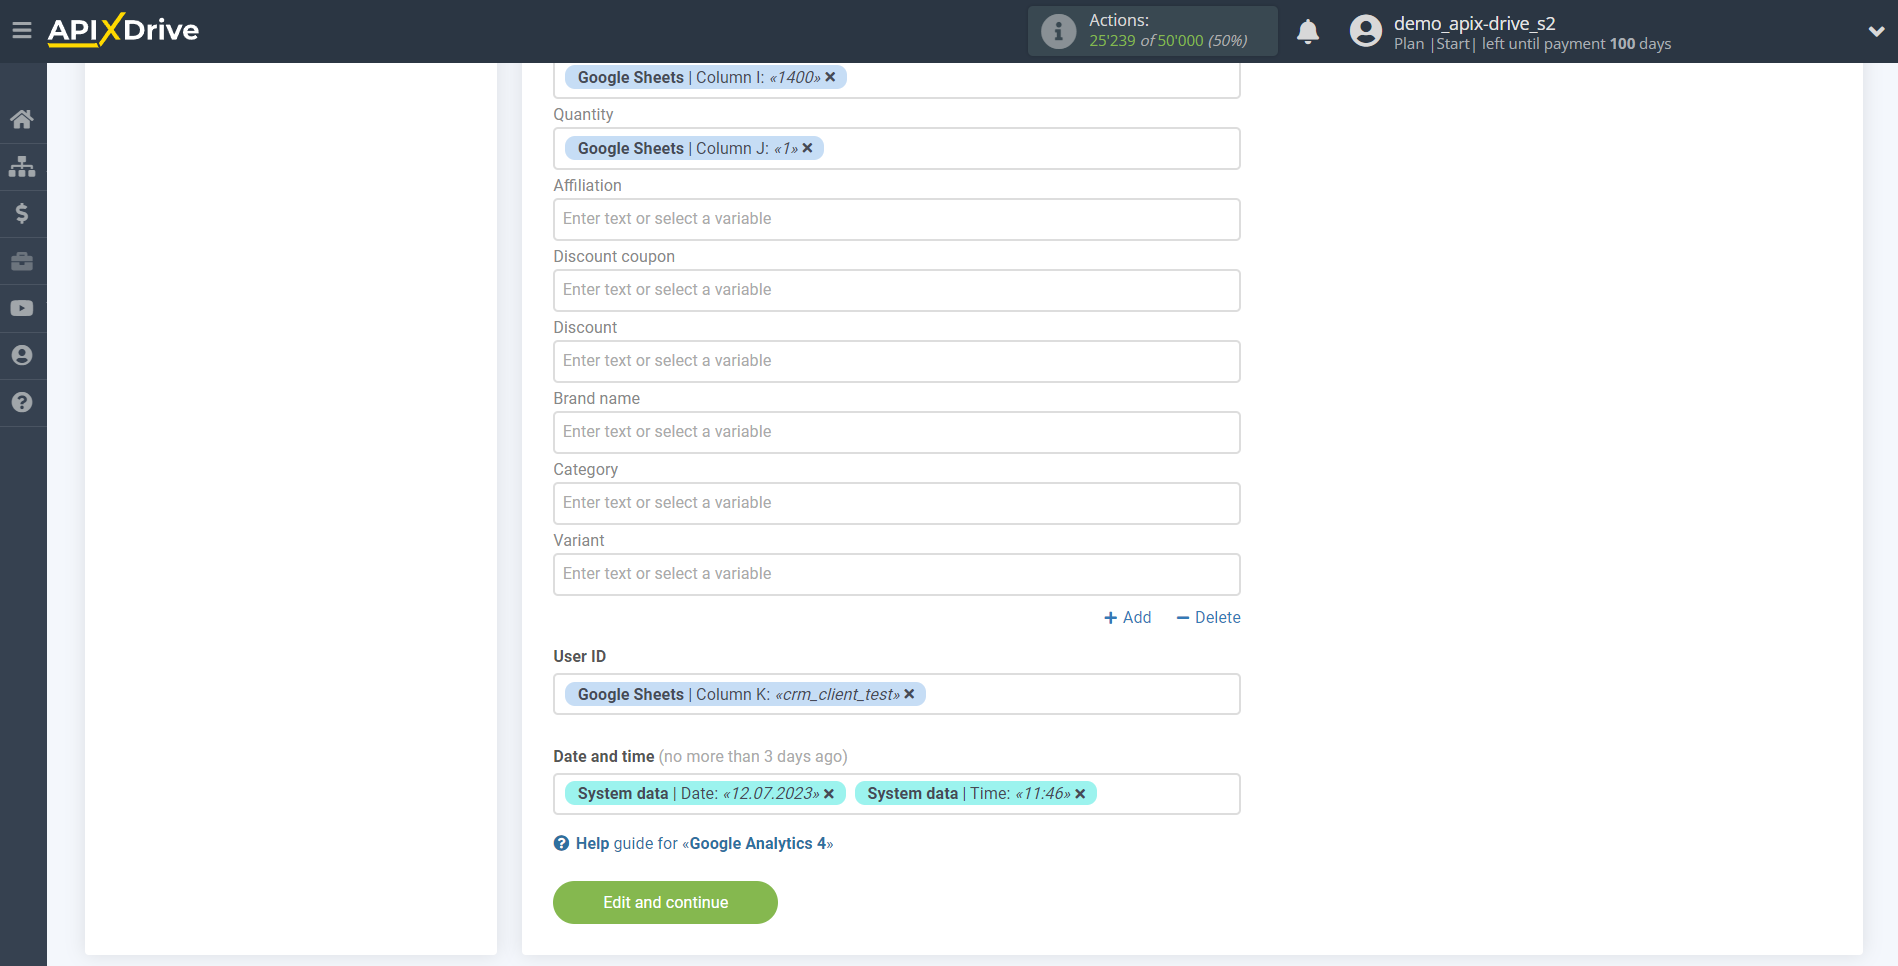The height and width of the screenshot is (966, 1898).
Task: Click Delete to remove item fields
Action: pos(1208,617)
